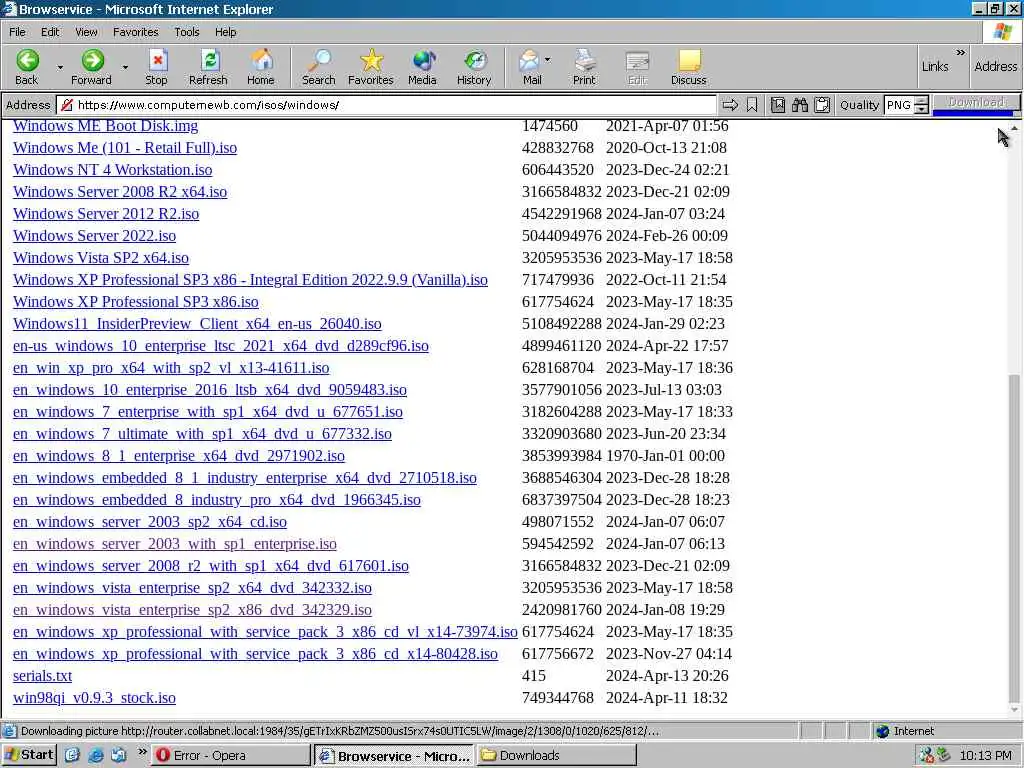Open the Tools menu
Viewport: 1024px width, 768px height.
(187, 32)
